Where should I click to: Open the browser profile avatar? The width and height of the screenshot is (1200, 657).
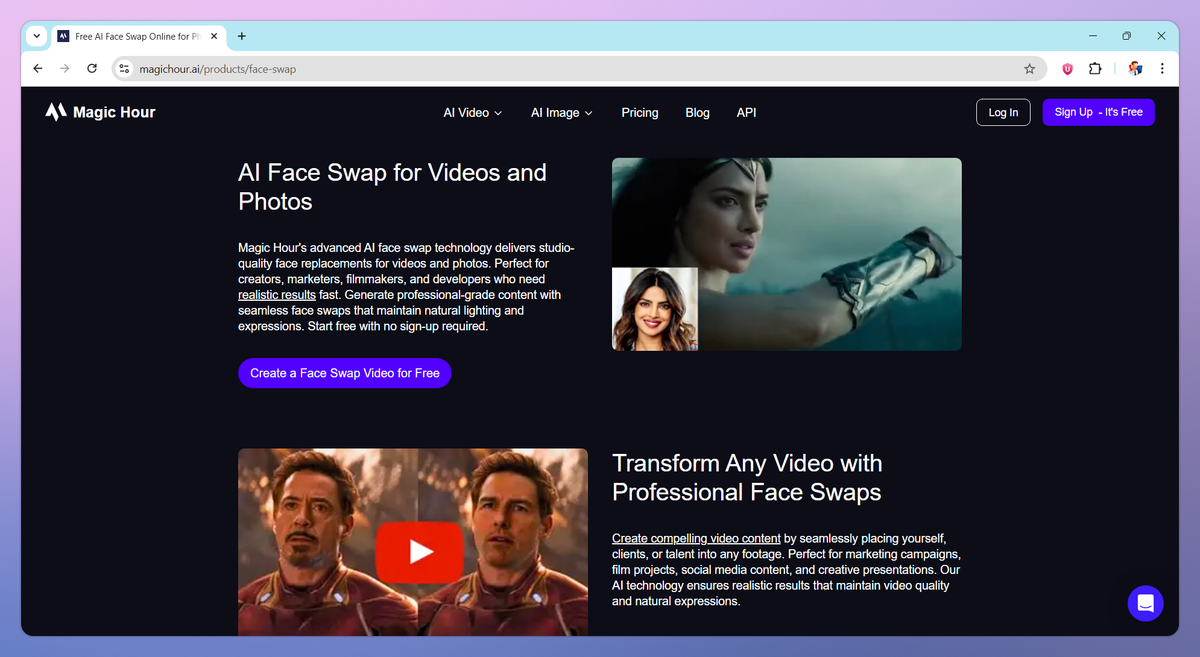1135,69
